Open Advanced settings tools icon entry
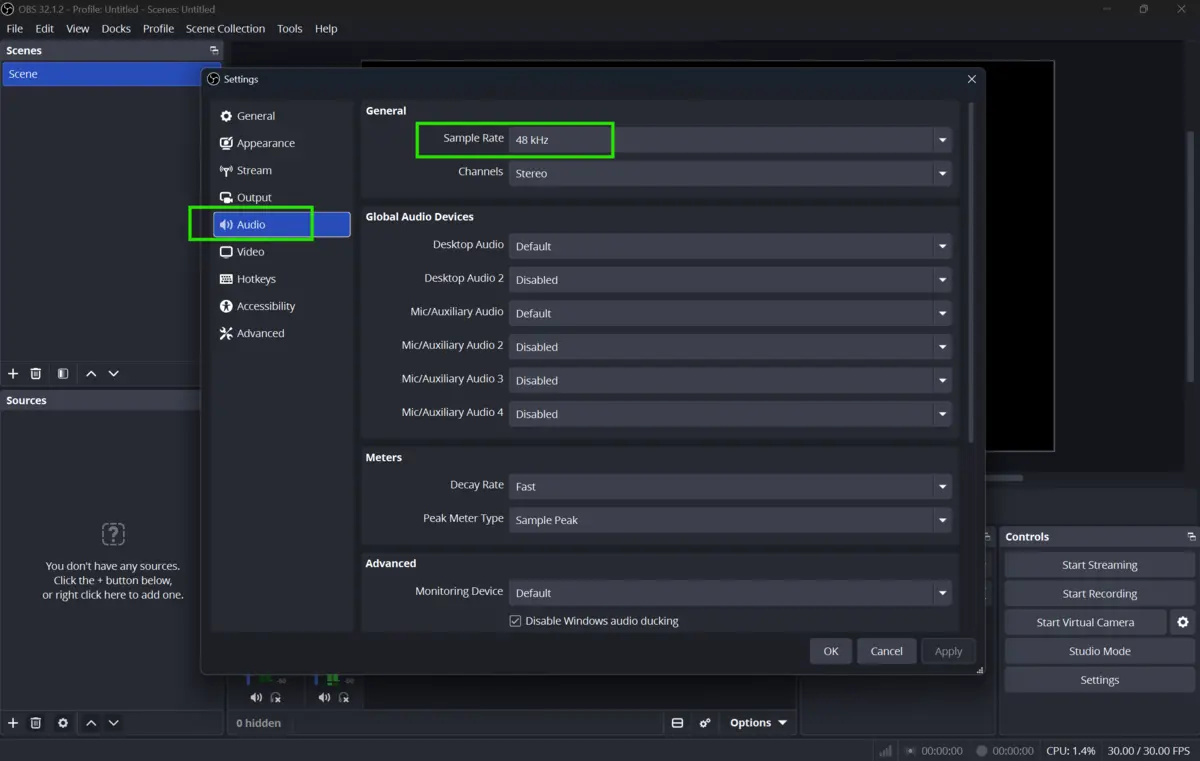Image resolution: width=1200 pixels, height=761 pixels. [x=282, y=333]
